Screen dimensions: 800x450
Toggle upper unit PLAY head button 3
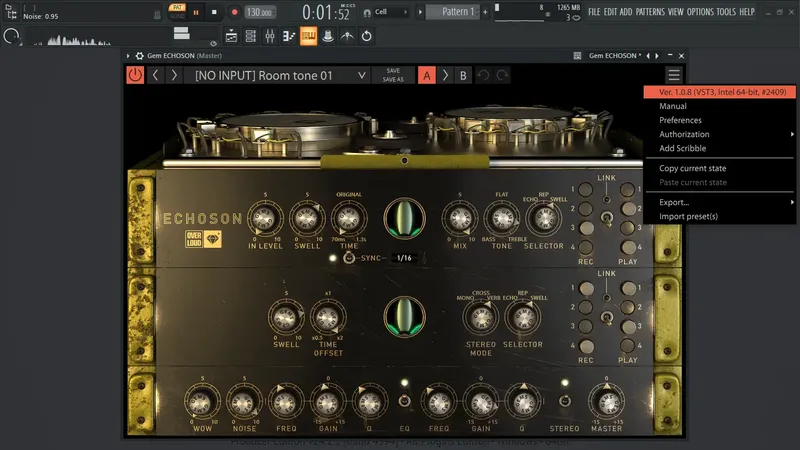(628, 228)
